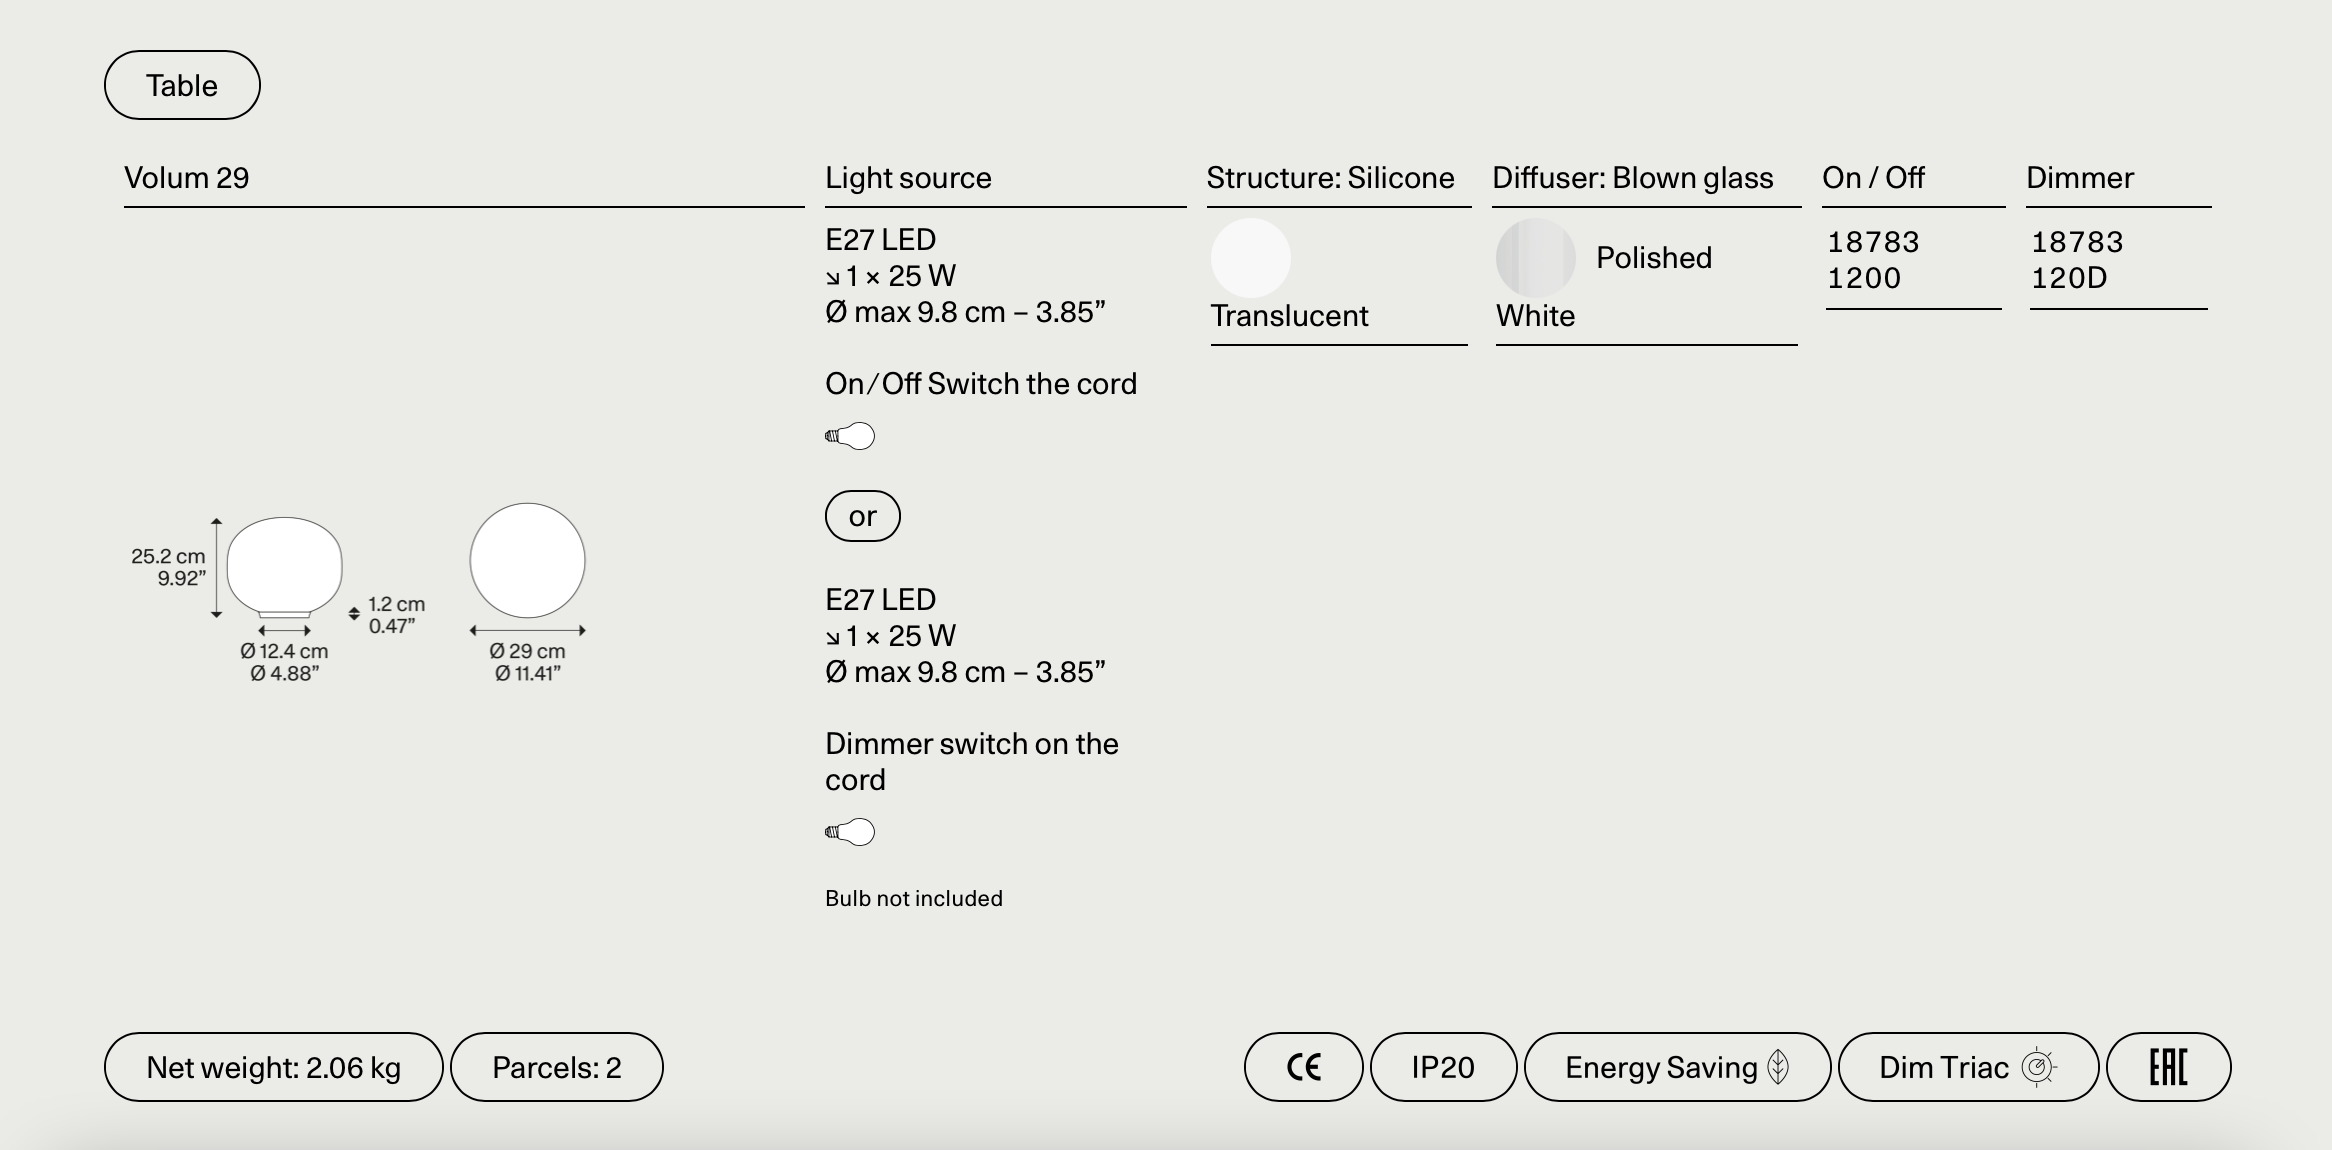Viewport: 2332px width, 1150px height.
Task: Click the EAC certification badge
Action: (x=2168, y=1067)
